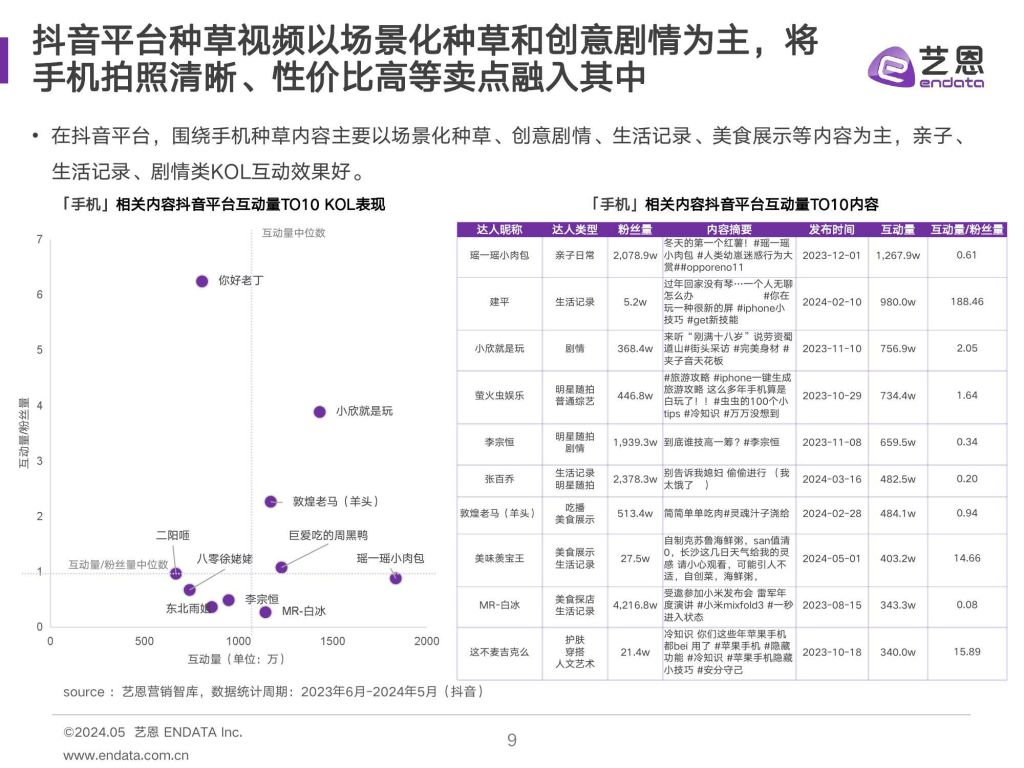Click the 萤火虫娱乐 name cell
The height and width of the screenshot is (768, 1024).
[499, 396]
